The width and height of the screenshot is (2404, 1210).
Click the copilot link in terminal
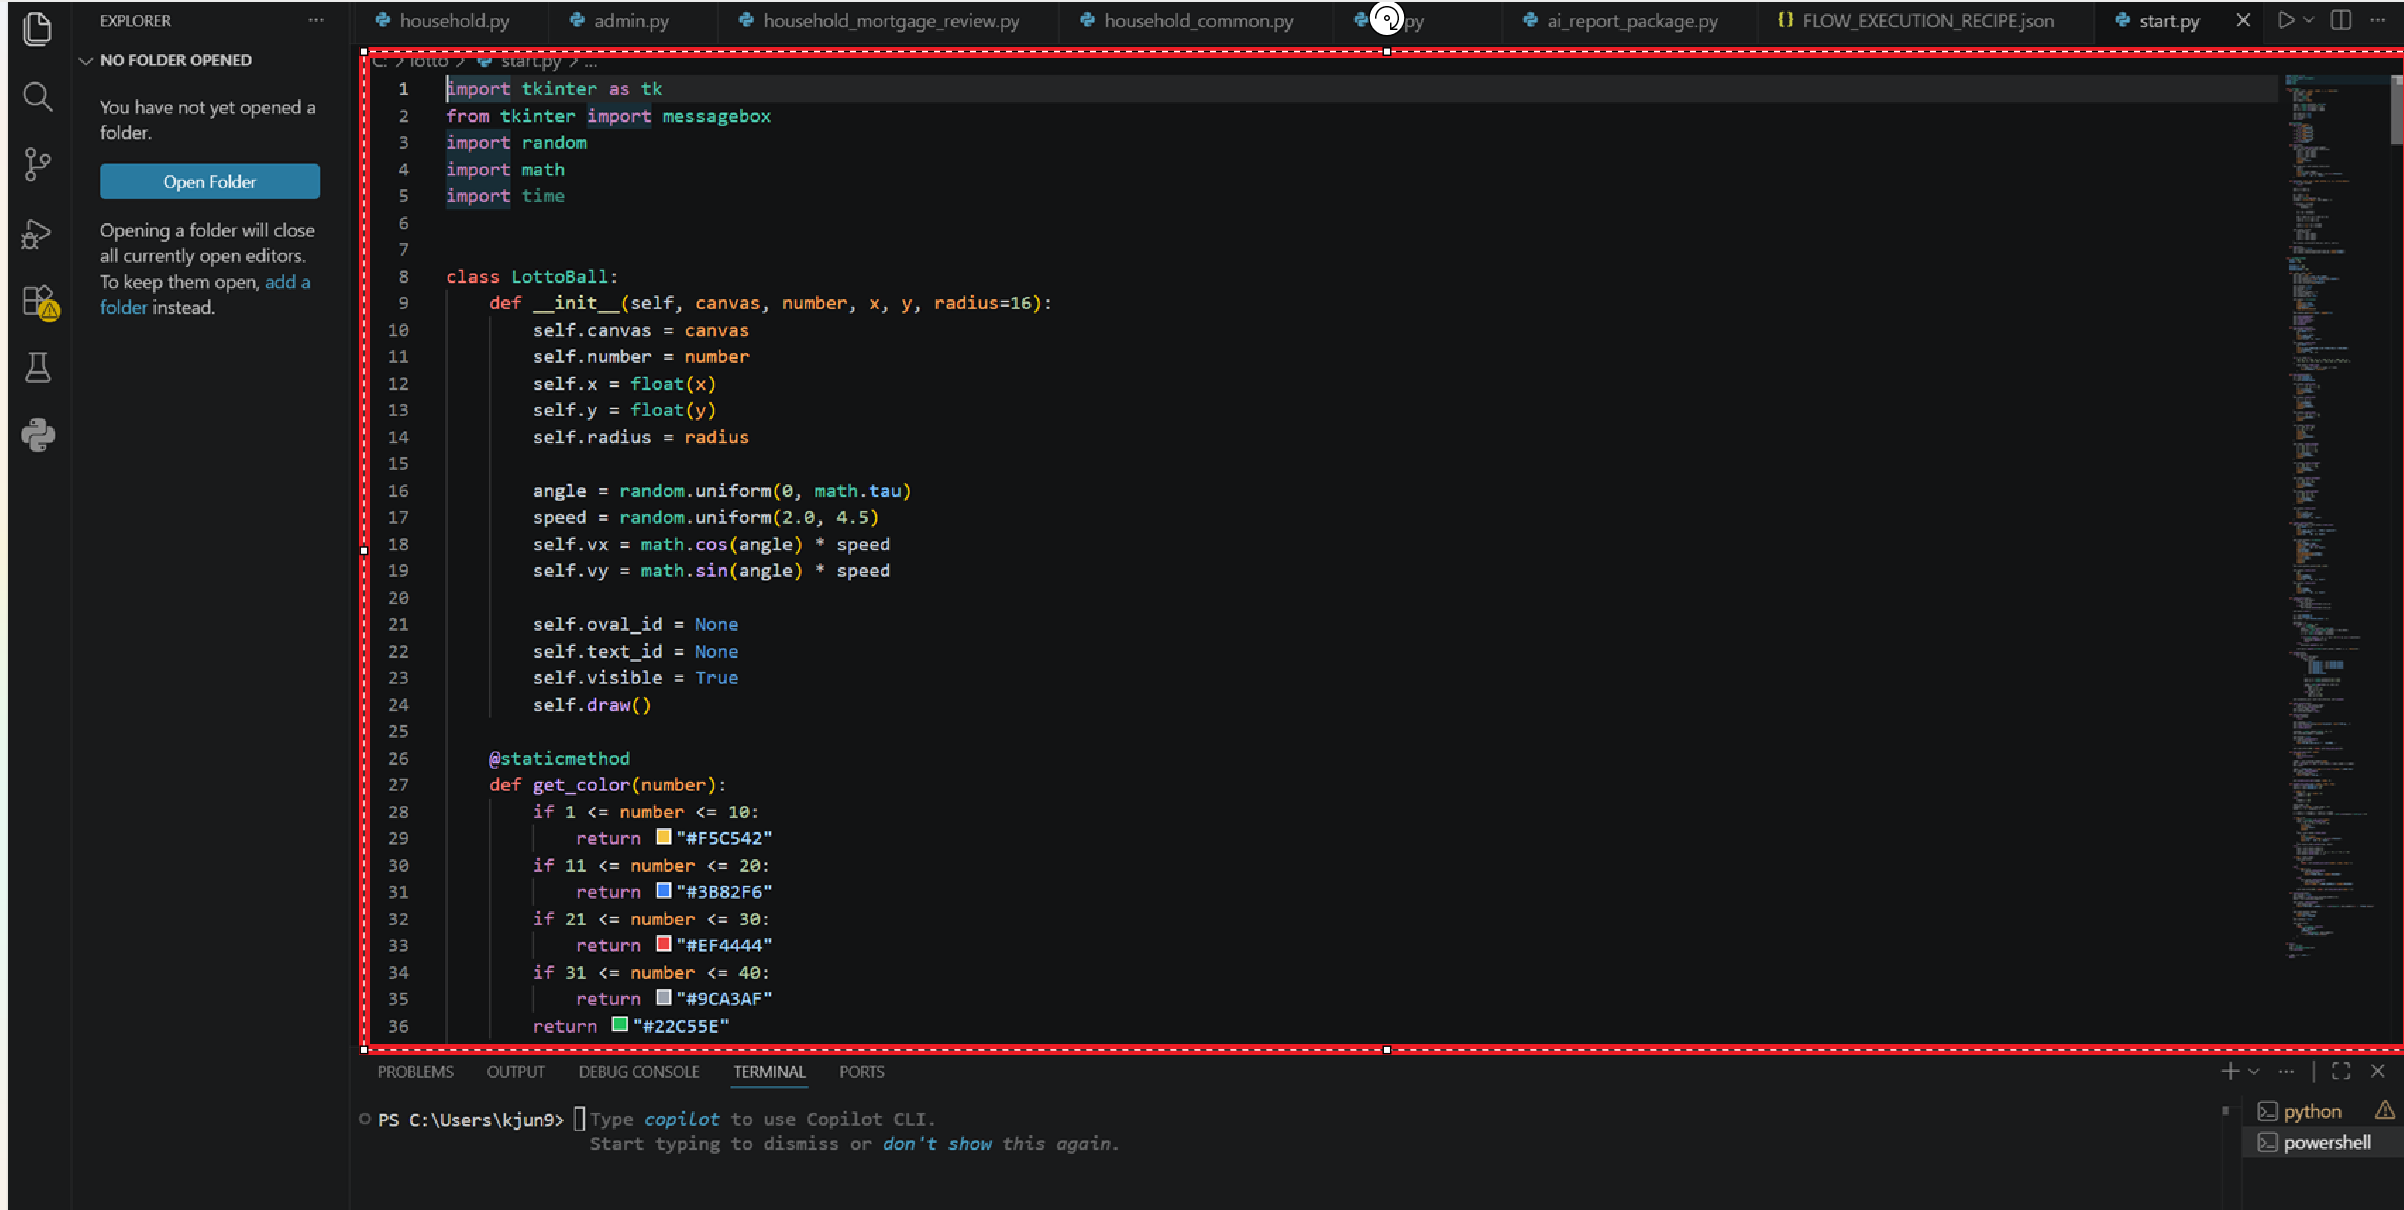pos(680,1119)
